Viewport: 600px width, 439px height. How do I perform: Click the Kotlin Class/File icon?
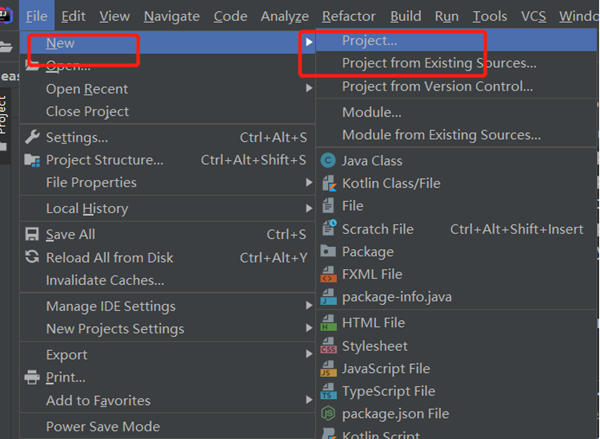[x=328, y=183]
